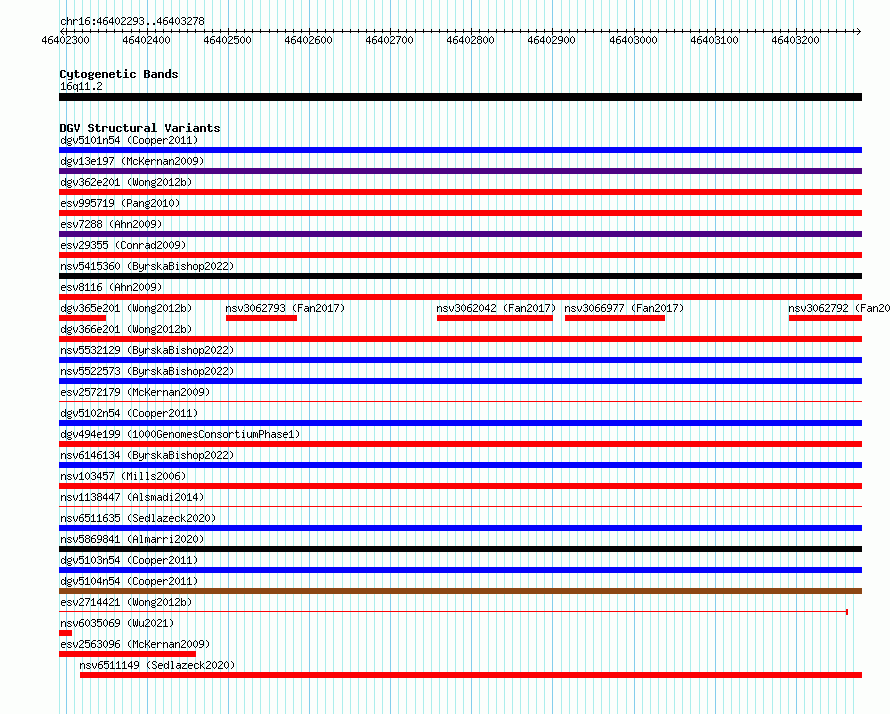Click ruler position 46402600

(308, 40)
